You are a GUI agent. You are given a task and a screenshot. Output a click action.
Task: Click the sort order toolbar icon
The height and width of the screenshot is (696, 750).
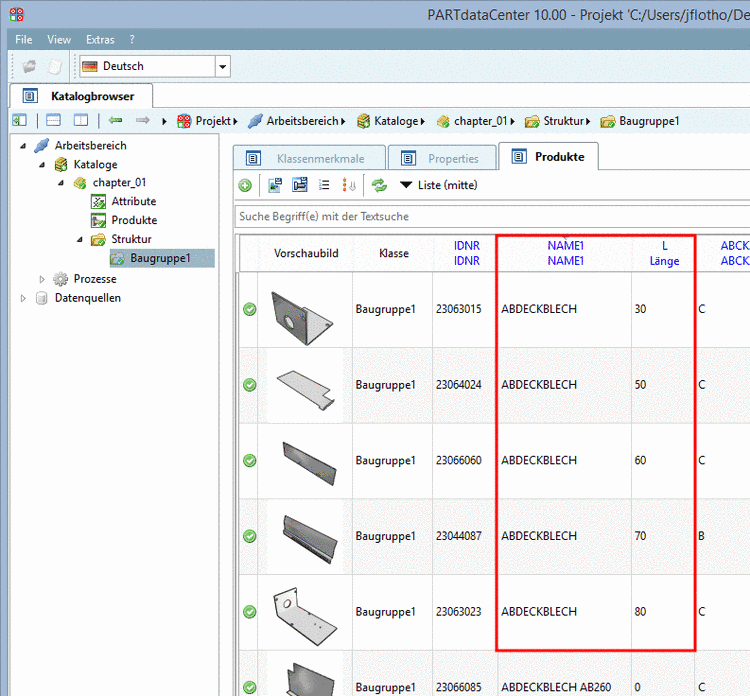coord(349,185)
